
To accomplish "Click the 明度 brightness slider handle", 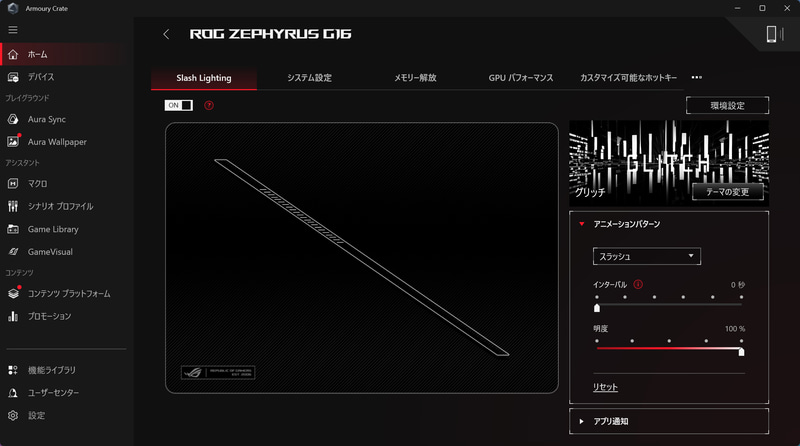I will 741,352.
